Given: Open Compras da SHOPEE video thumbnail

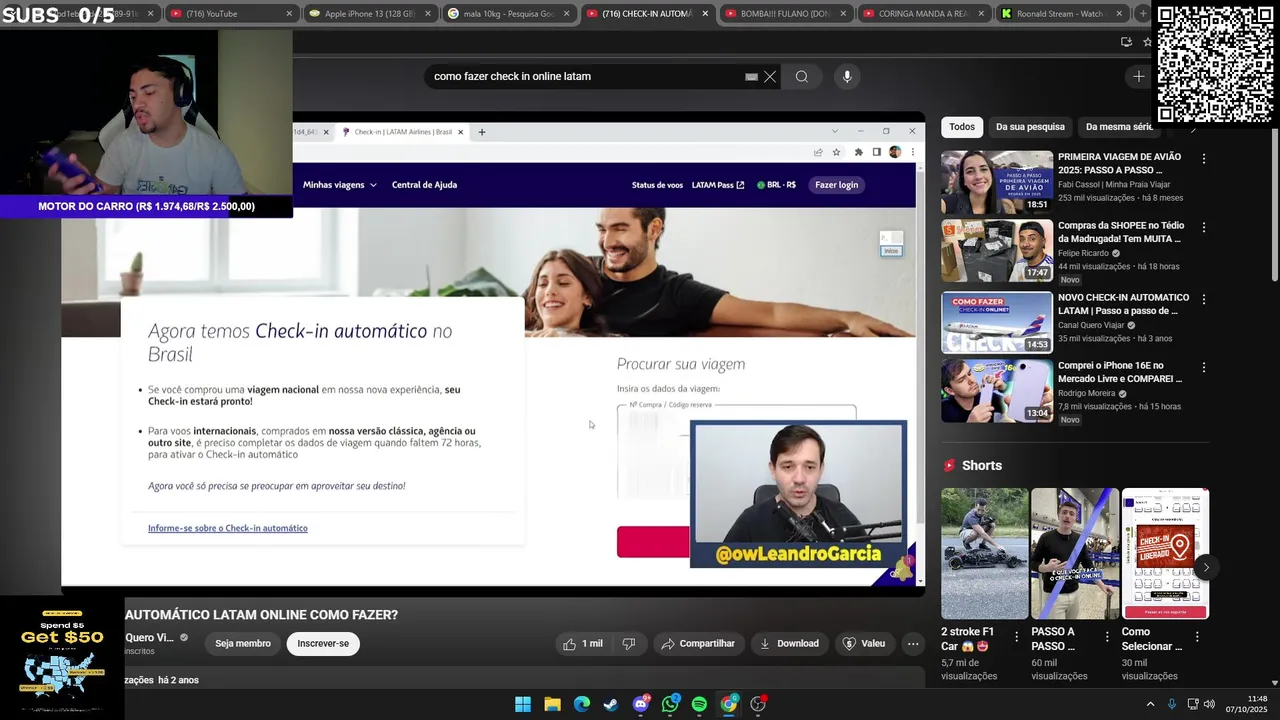Looking at the screenshot, I should click(996, 251).
